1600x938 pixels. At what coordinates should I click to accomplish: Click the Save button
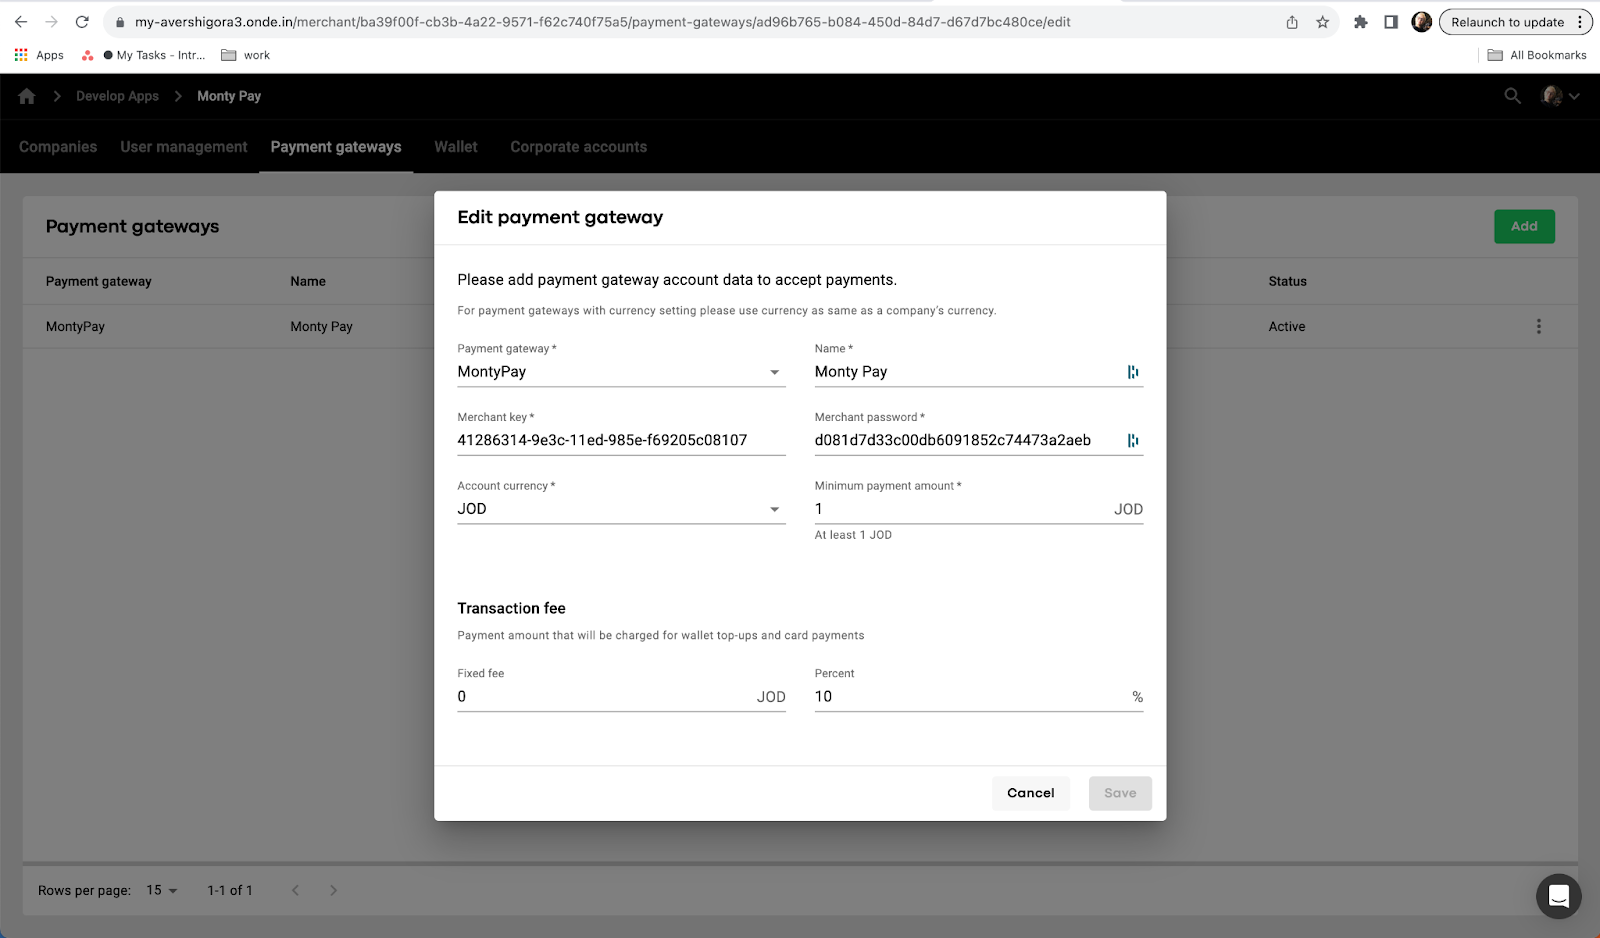1120,793
